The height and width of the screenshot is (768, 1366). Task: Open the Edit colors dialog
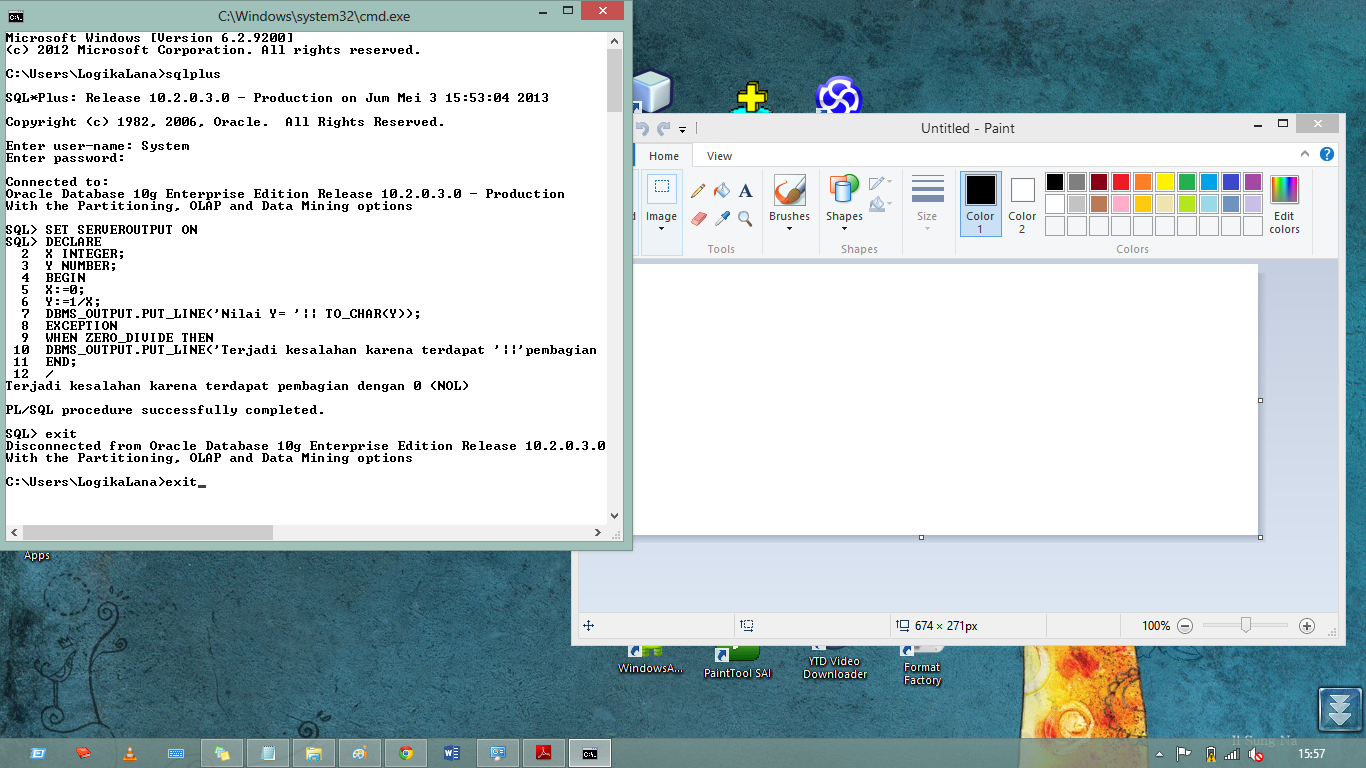tap(1284, 205)
